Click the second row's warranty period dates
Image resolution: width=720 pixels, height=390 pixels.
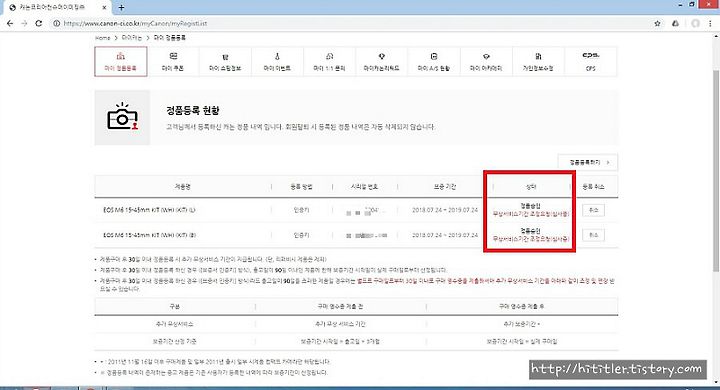coord(445,235)
